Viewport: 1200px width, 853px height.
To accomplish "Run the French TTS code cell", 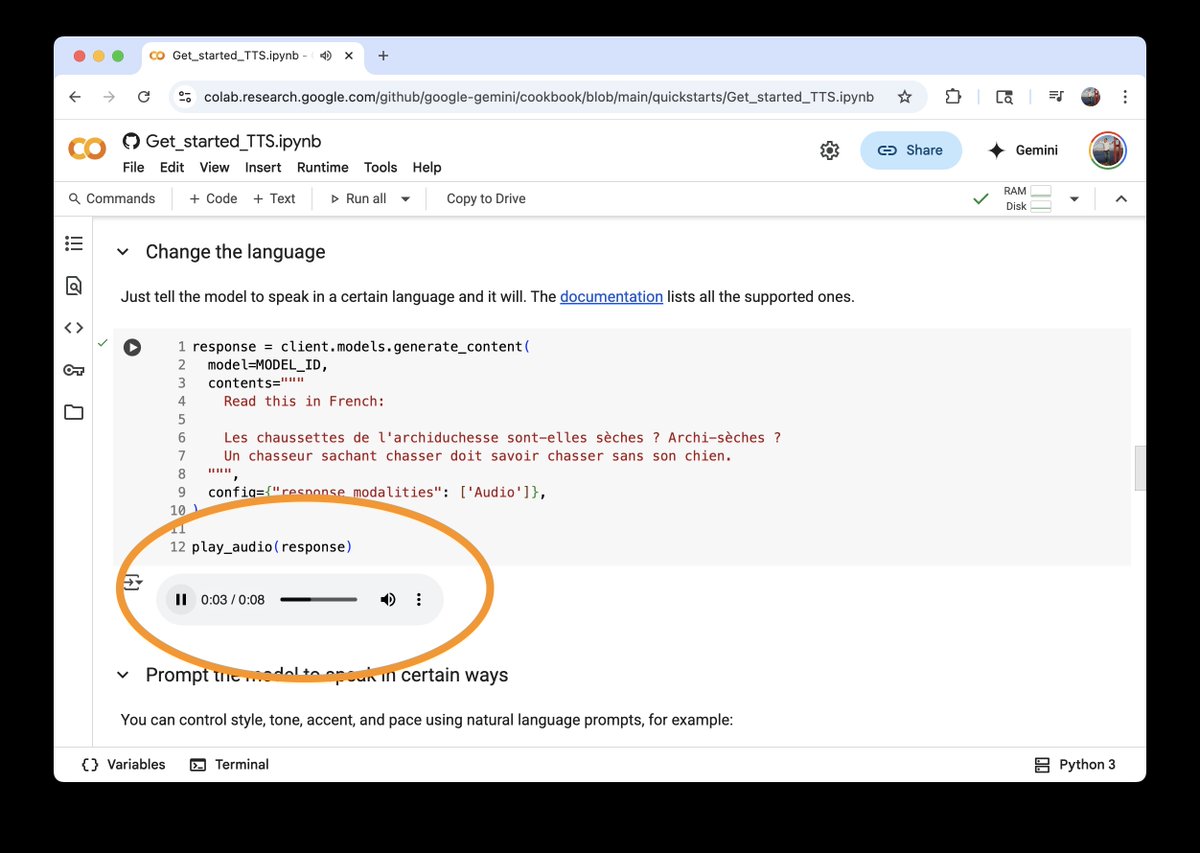I will point(132,347).
